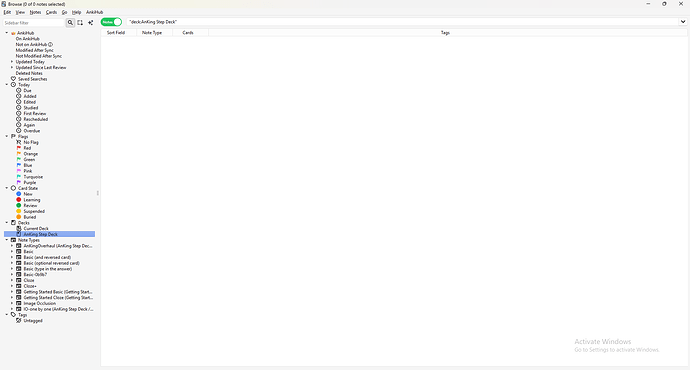
Task: Collapse the Flags section arrow
Action: tap(7, 136)
